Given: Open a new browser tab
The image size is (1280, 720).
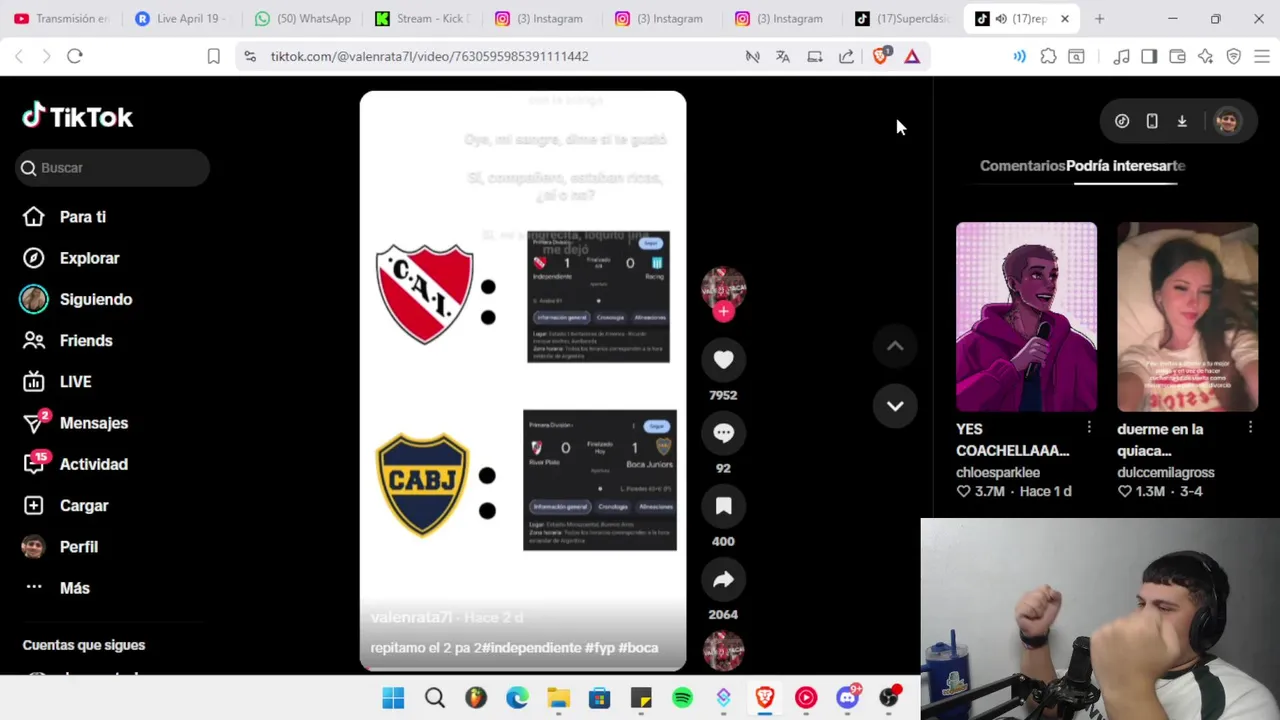Looking at the screenshot, I should point(1099,18).
